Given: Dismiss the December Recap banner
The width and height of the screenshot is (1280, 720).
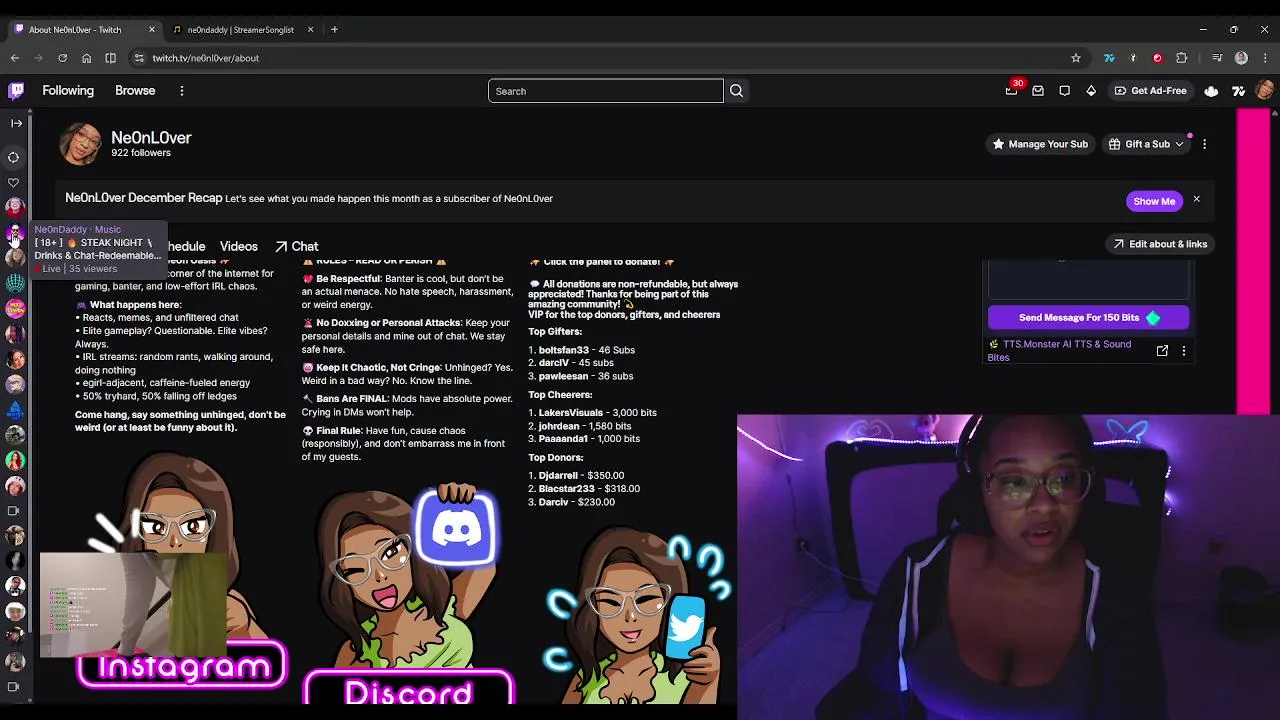Looking at the screenshot, I should [1196, 200].
